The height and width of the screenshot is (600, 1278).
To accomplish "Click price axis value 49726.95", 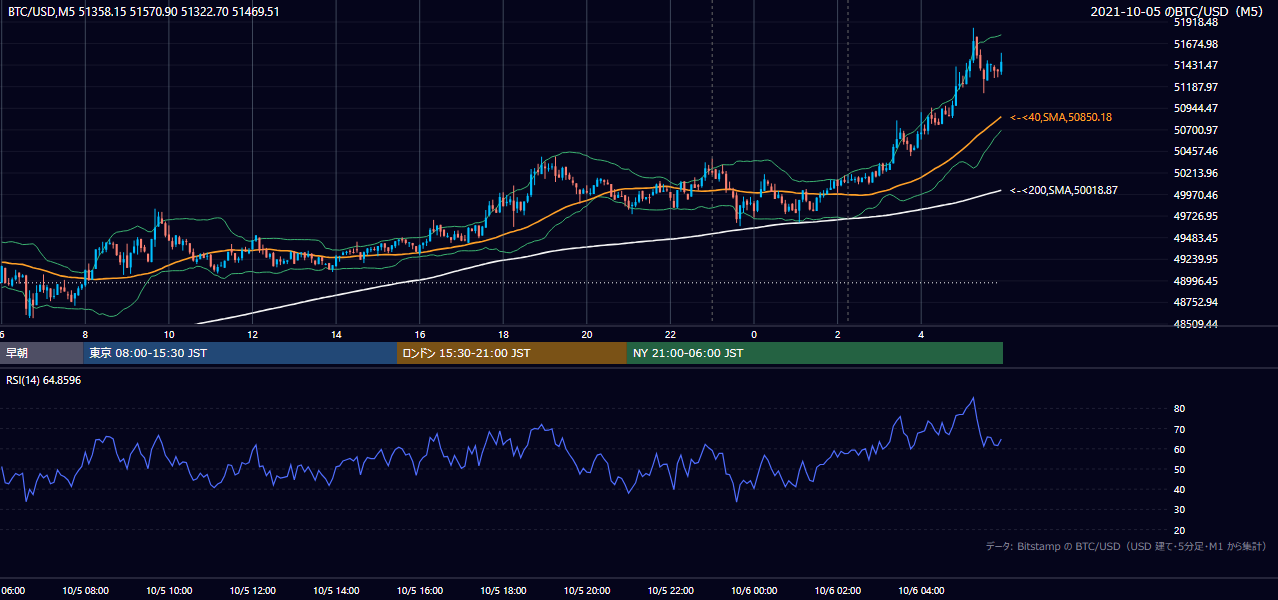I will click(1196, 216).
